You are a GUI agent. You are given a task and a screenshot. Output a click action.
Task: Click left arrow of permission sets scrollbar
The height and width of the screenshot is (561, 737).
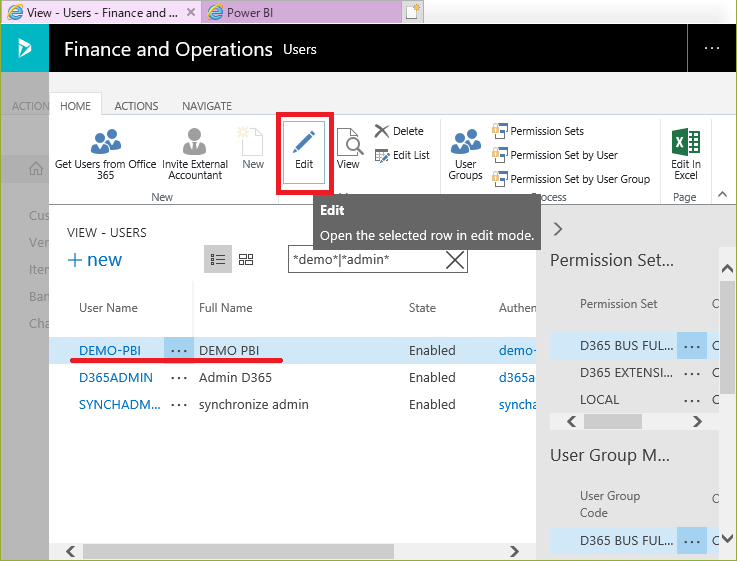(x=572, y=421)
